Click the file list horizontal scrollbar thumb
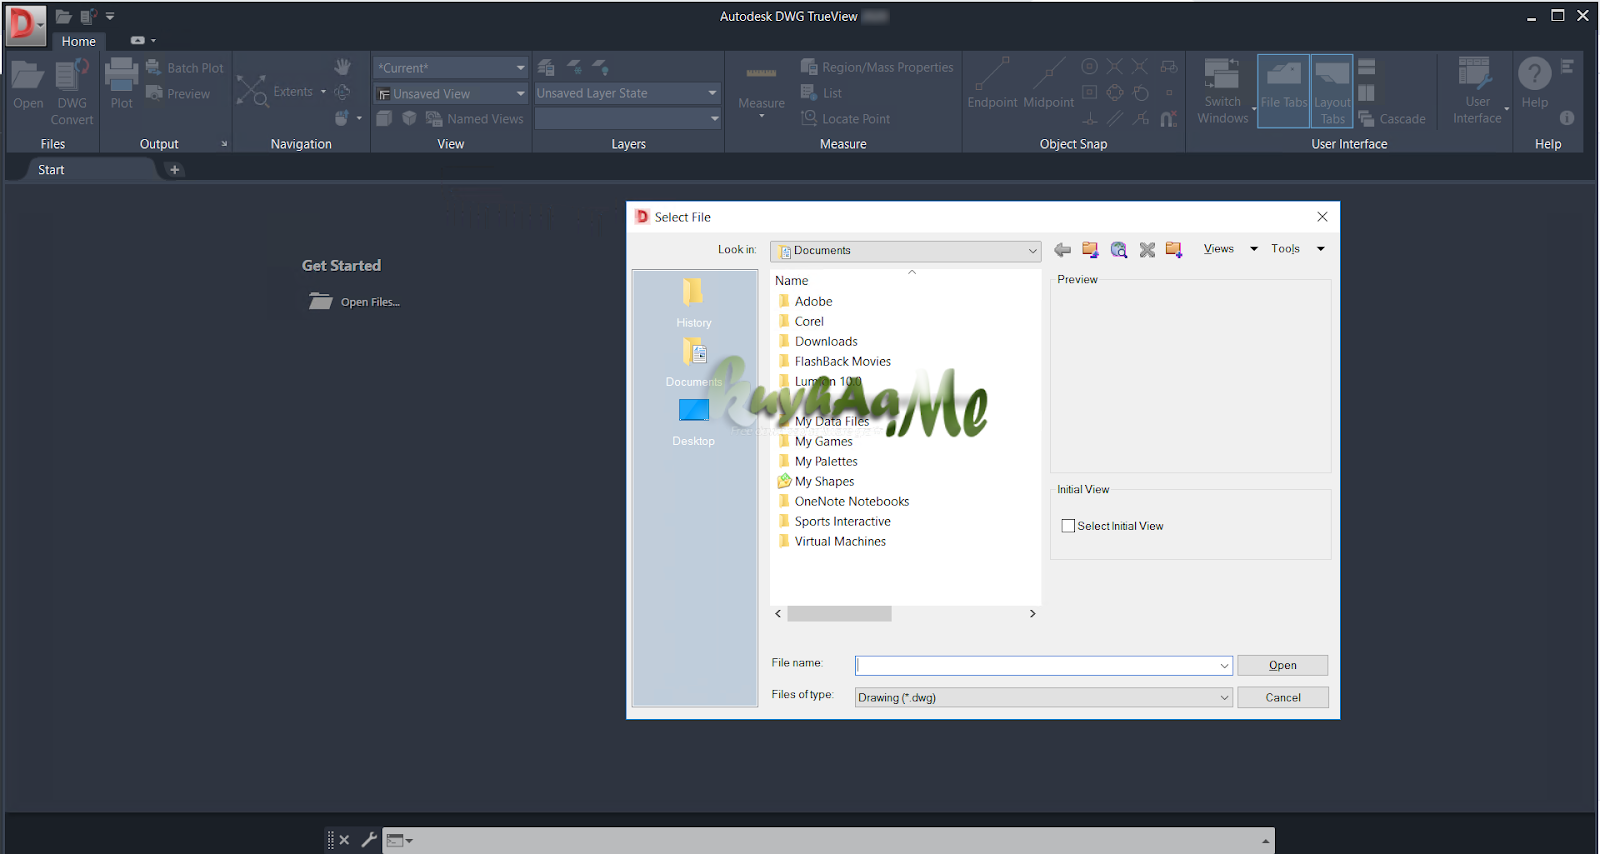 [x=839, y=614]
